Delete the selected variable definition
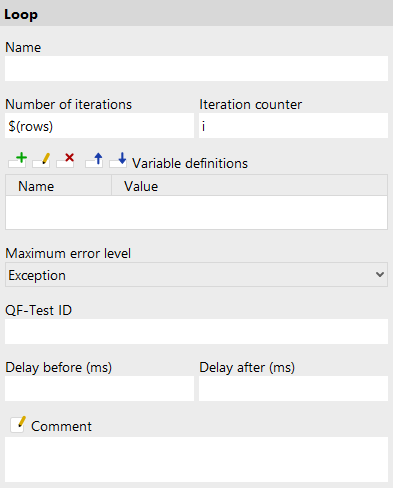This screenshot has height=488, width=393. pyautogui.click(x=65, y=160)
